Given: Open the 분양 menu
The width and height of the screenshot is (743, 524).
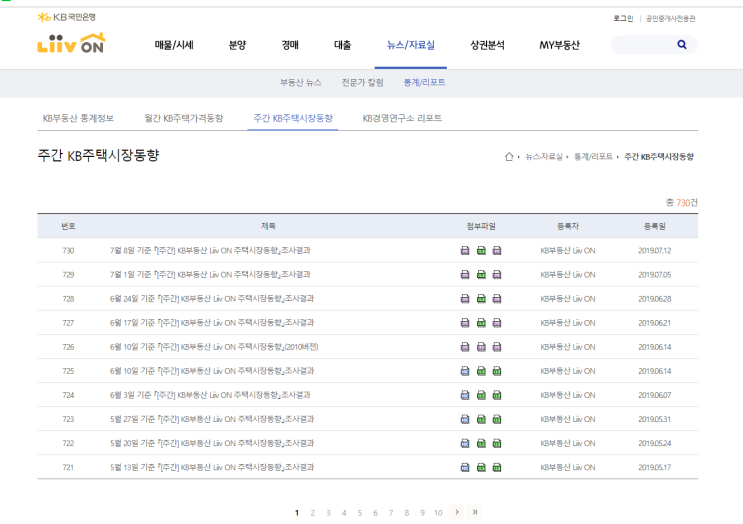Looking at the screenshot, I should click(237, 45).
